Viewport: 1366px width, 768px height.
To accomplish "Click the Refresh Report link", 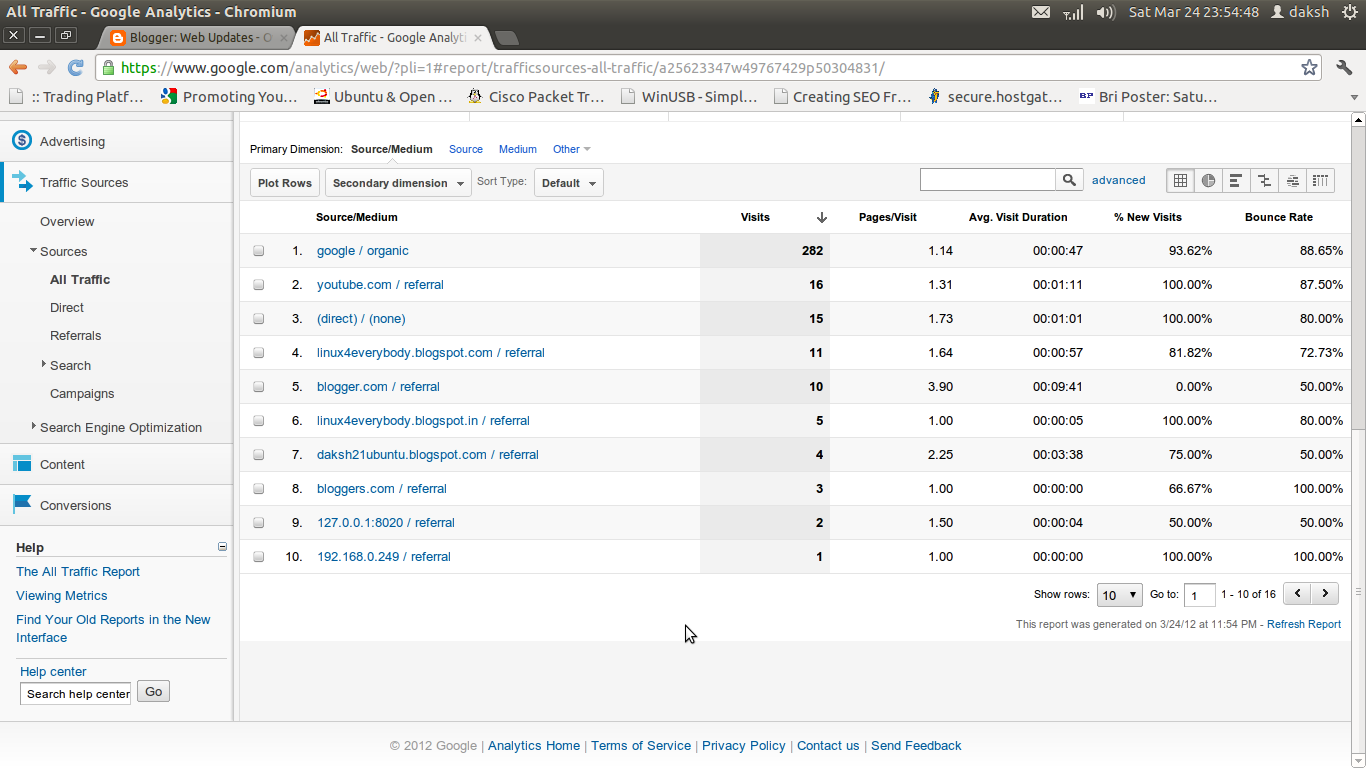I will tap(1304, 624).
